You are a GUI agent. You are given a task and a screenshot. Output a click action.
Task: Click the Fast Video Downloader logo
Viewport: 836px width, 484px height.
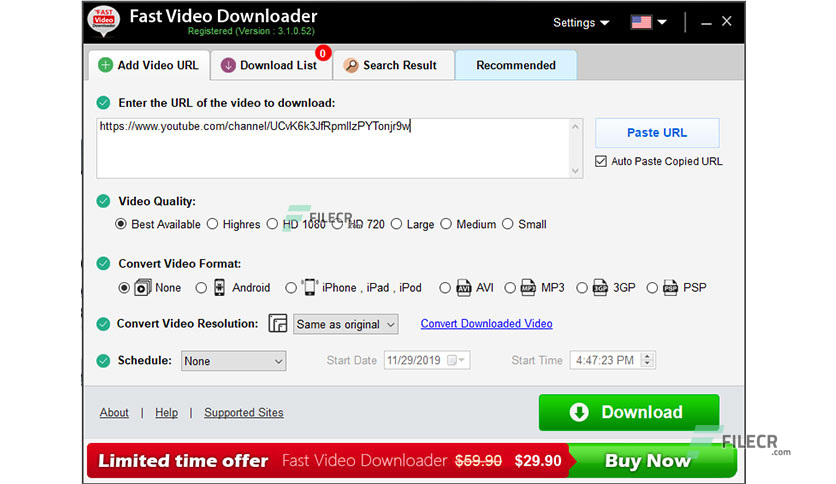[104, 21]
